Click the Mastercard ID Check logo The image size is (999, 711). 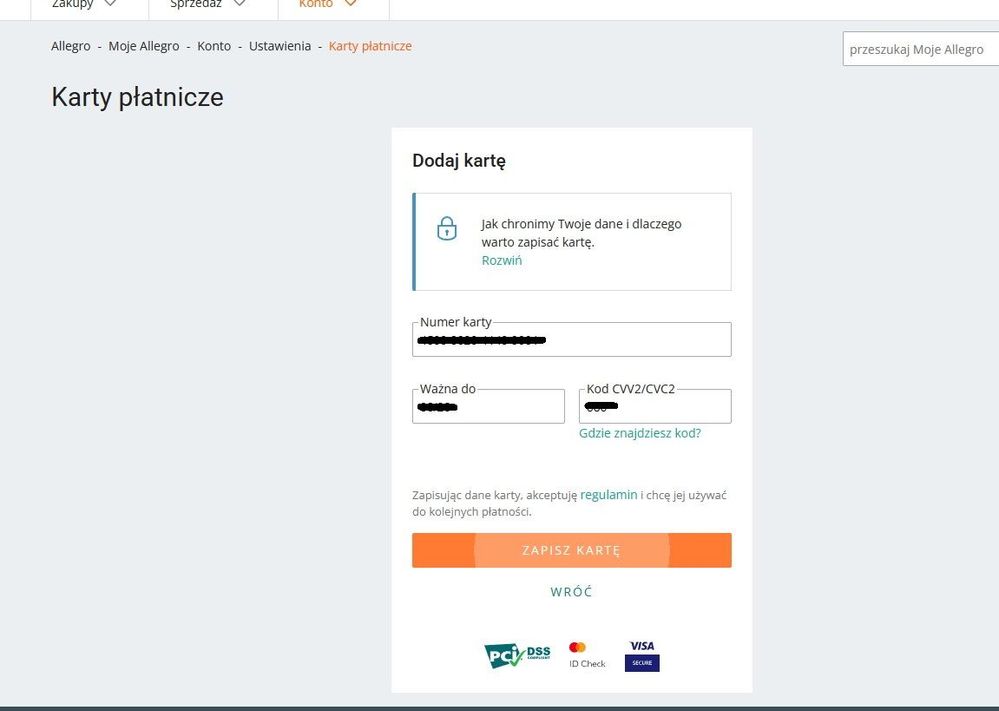click(x=587, y=655)
